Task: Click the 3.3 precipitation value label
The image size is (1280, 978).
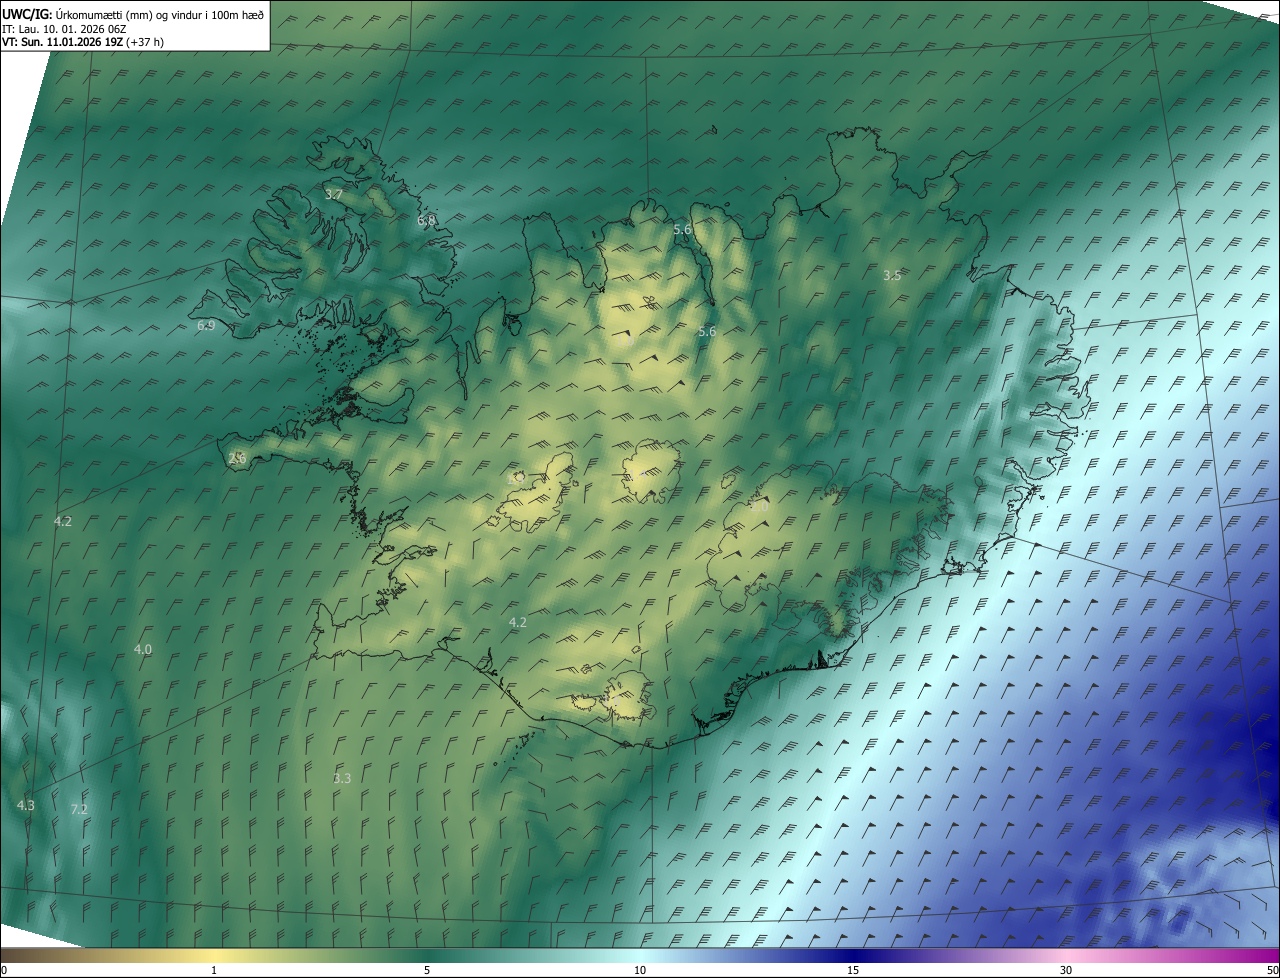Action: pos(342,778)
